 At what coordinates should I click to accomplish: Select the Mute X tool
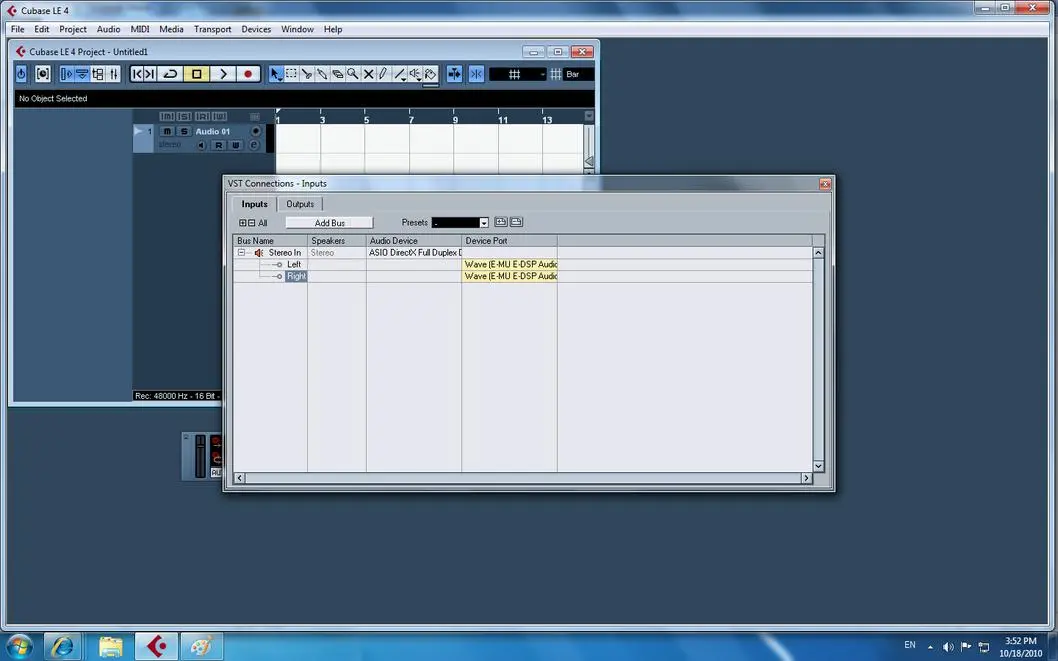tap(368, 74)
